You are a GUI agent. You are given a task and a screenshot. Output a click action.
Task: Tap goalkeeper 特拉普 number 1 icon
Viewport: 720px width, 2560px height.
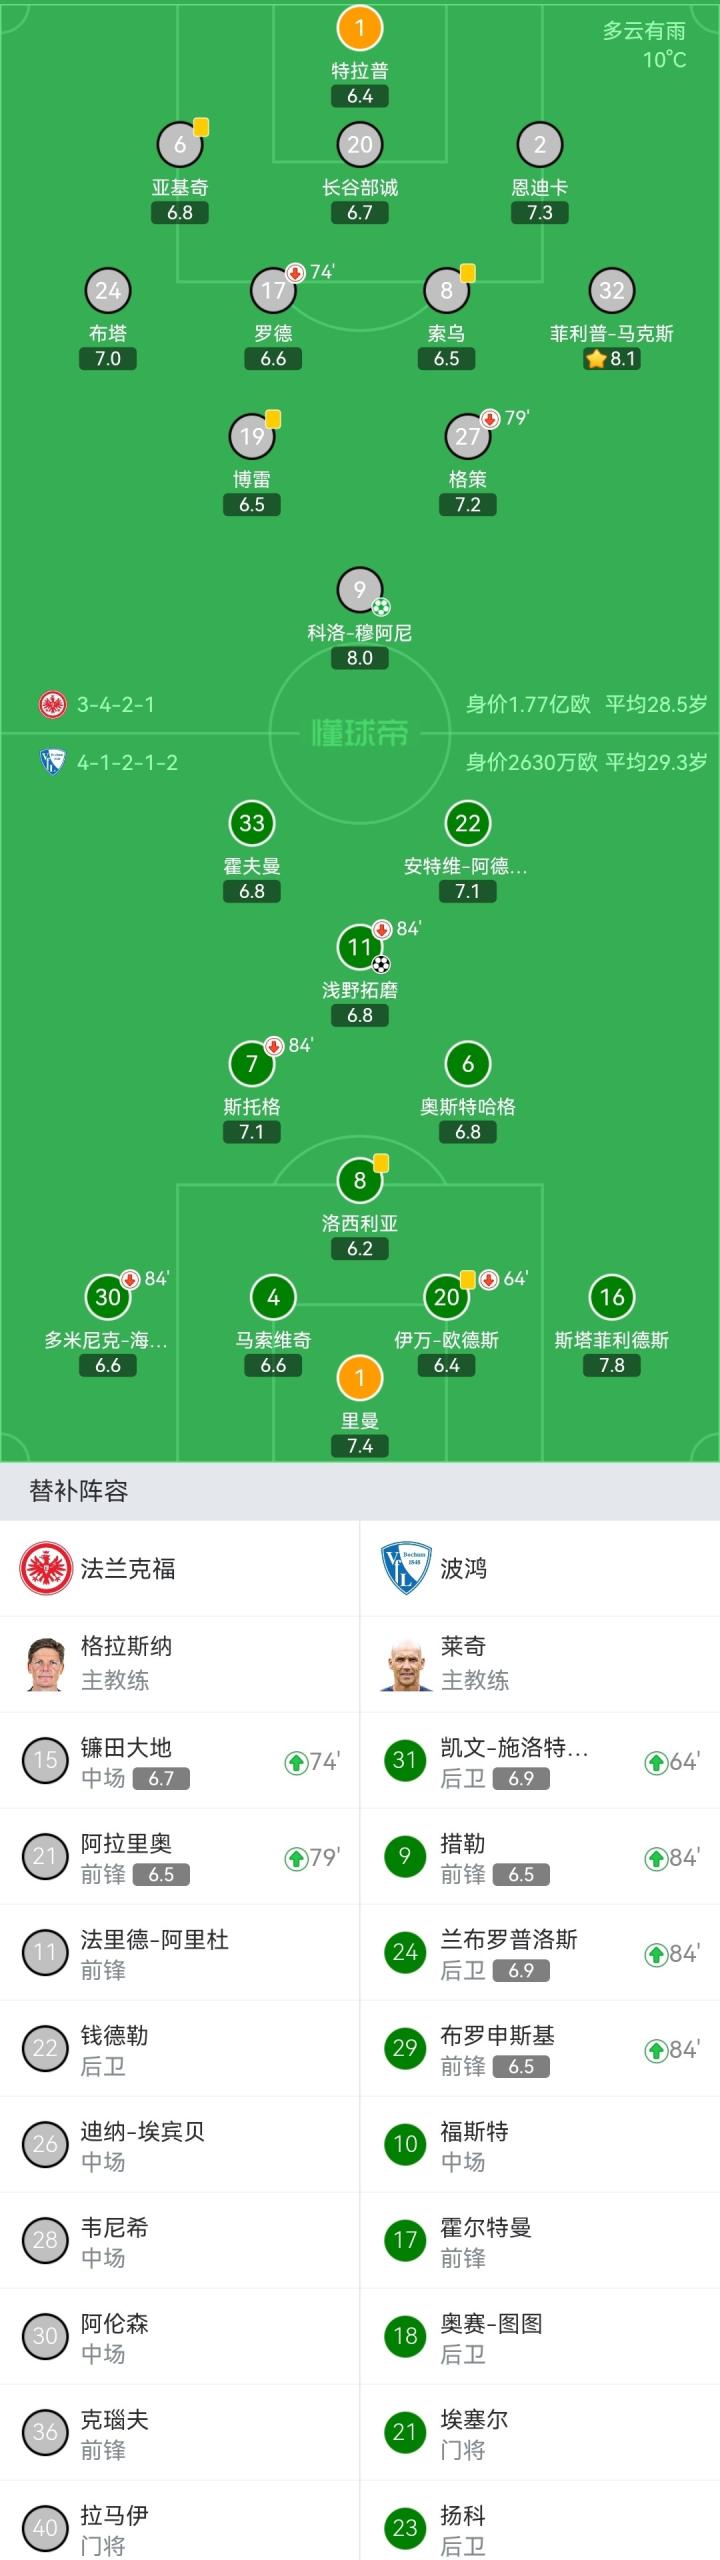[x=360, y=28]
